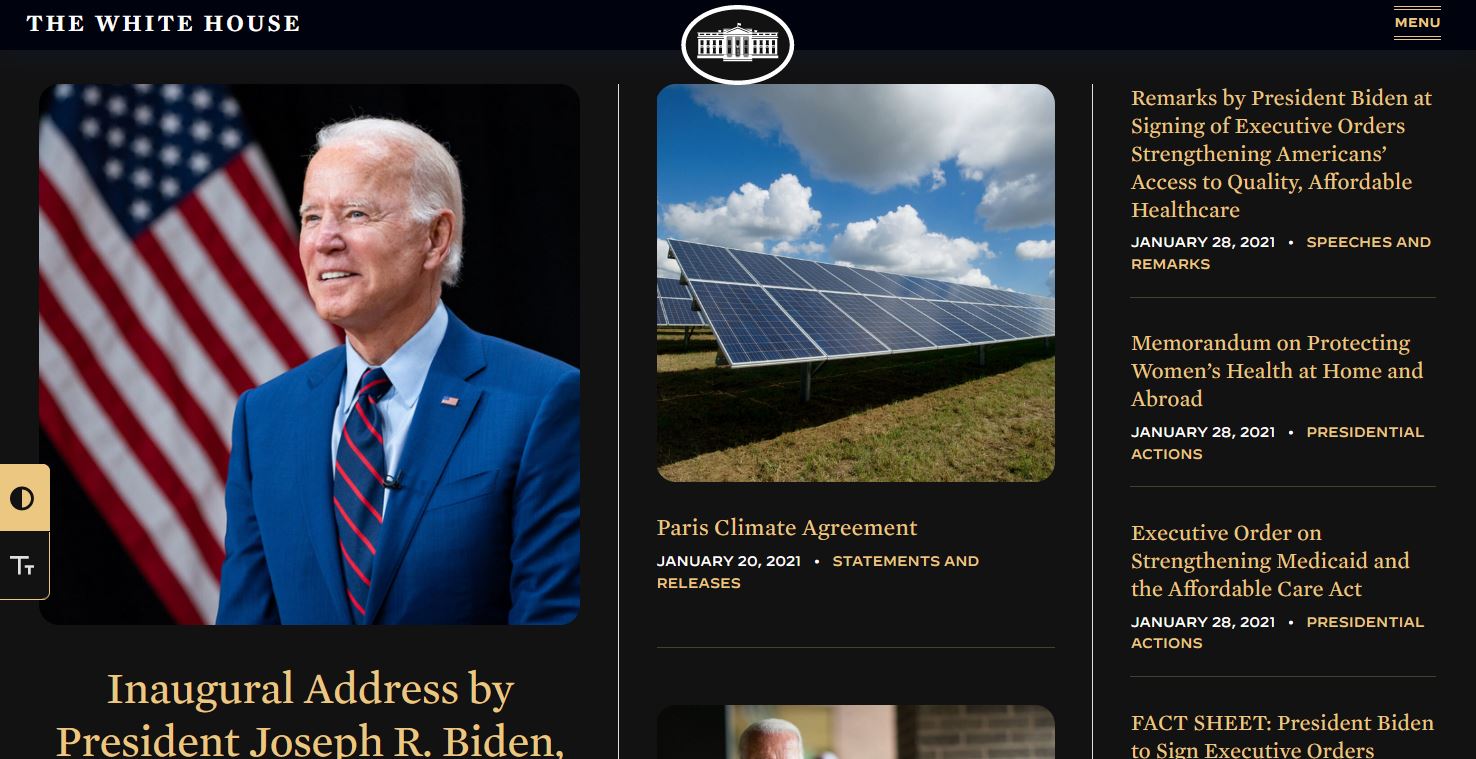The width and height of the screenshot is (1476, 759).
Task: Open Executive Order on Strengthening Medicaid
Action: 1270,561
